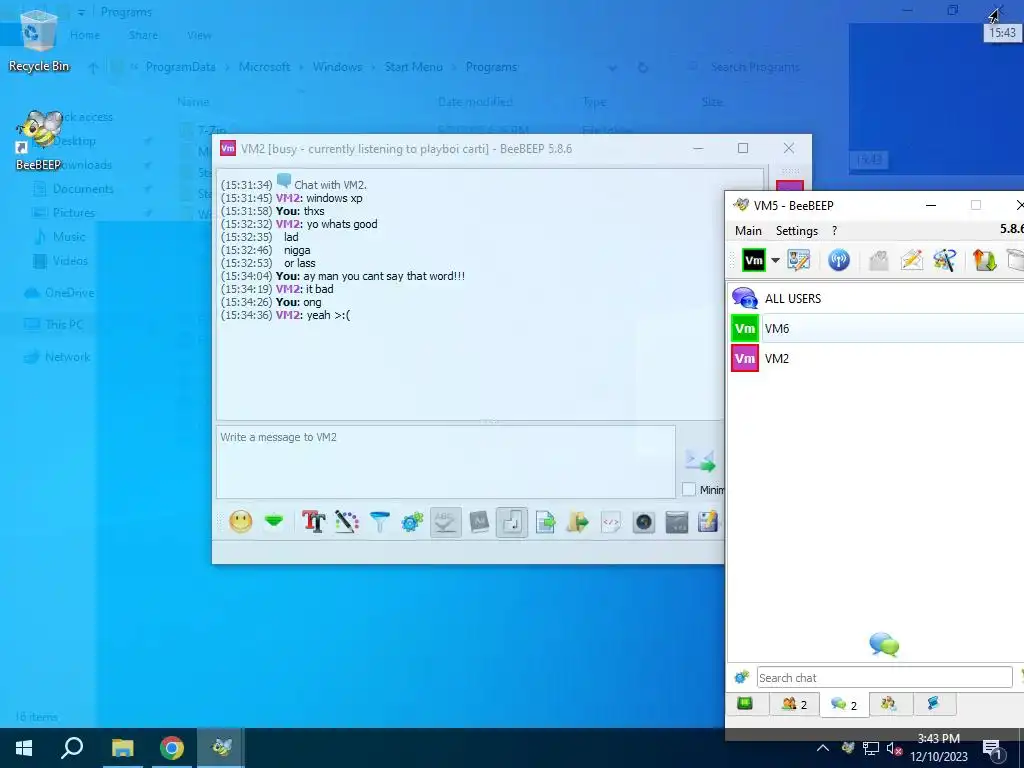Open chat list options gear beside search
This screenshot has width=1024, height=768.
coord(741,678)
